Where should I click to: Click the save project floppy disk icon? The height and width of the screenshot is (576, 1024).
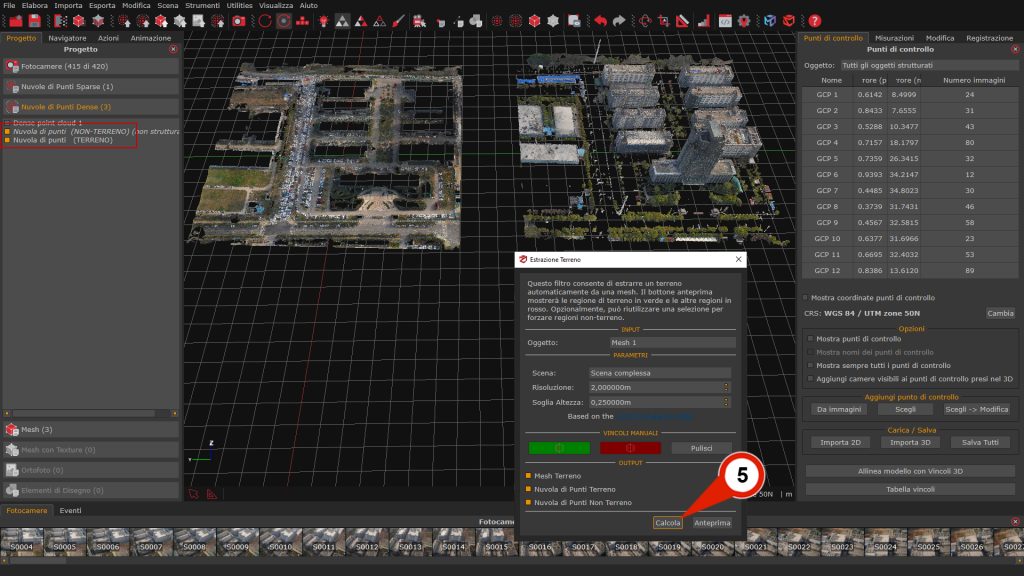click(35, 21)
